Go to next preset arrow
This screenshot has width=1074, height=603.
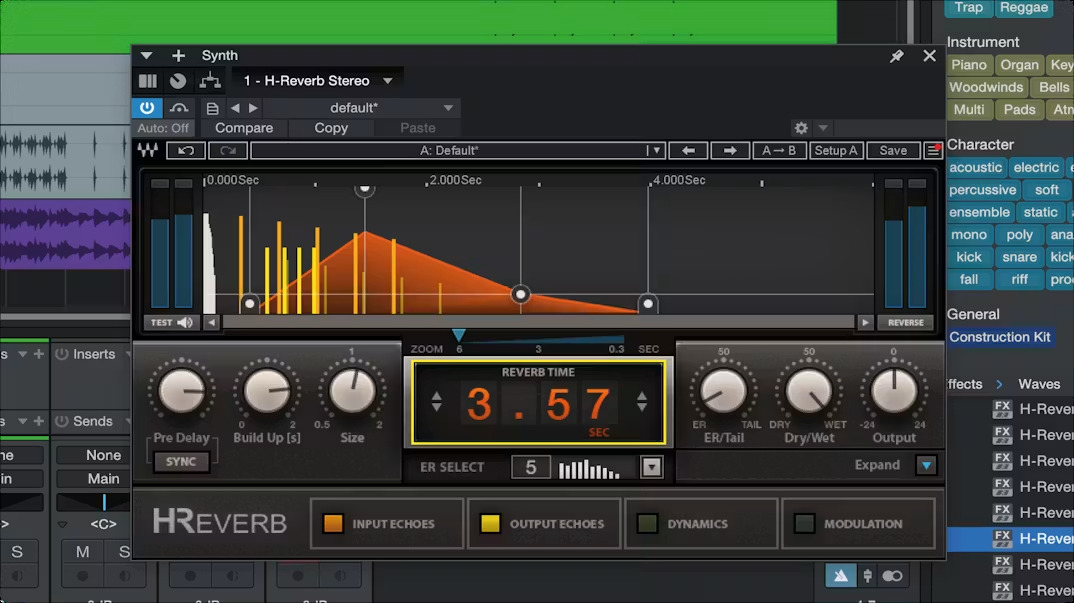[253, 108]
